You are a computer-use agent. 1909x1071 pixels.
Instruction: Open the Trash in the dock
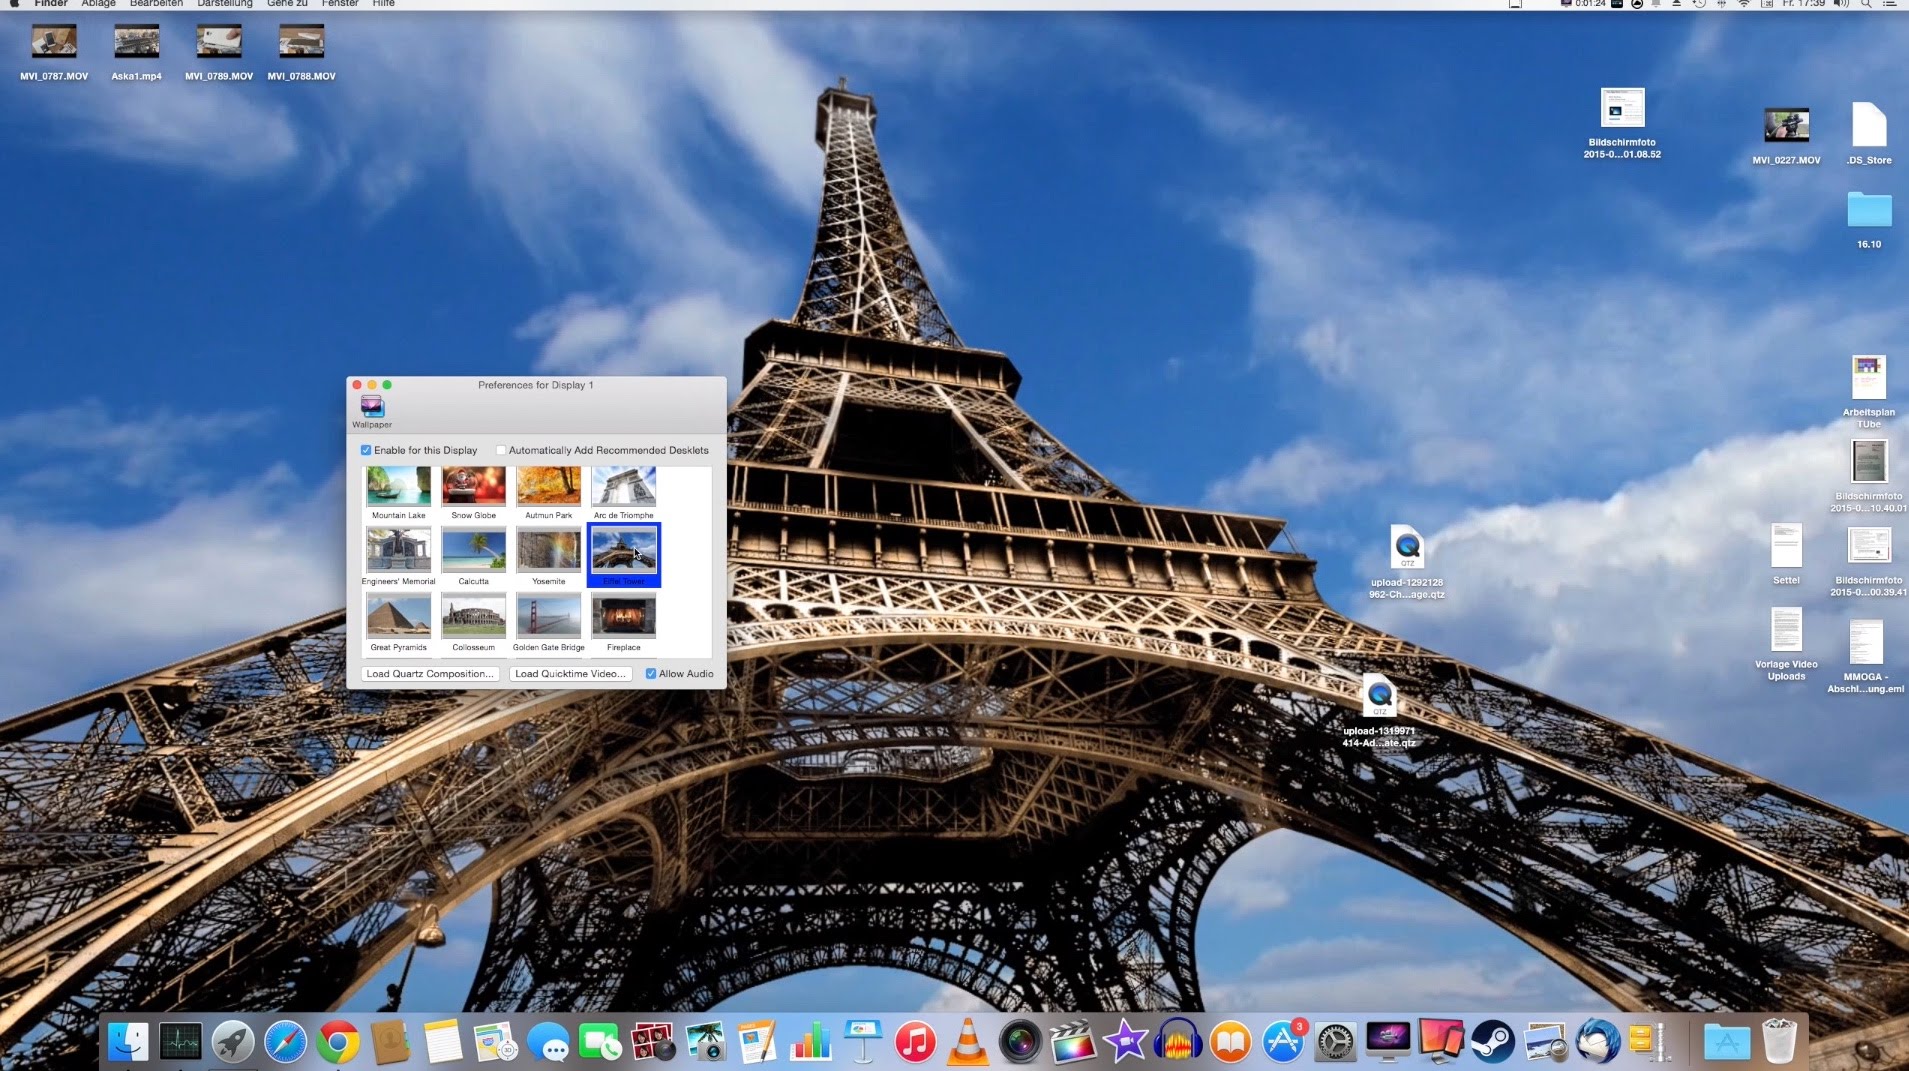(1779, 1042)
